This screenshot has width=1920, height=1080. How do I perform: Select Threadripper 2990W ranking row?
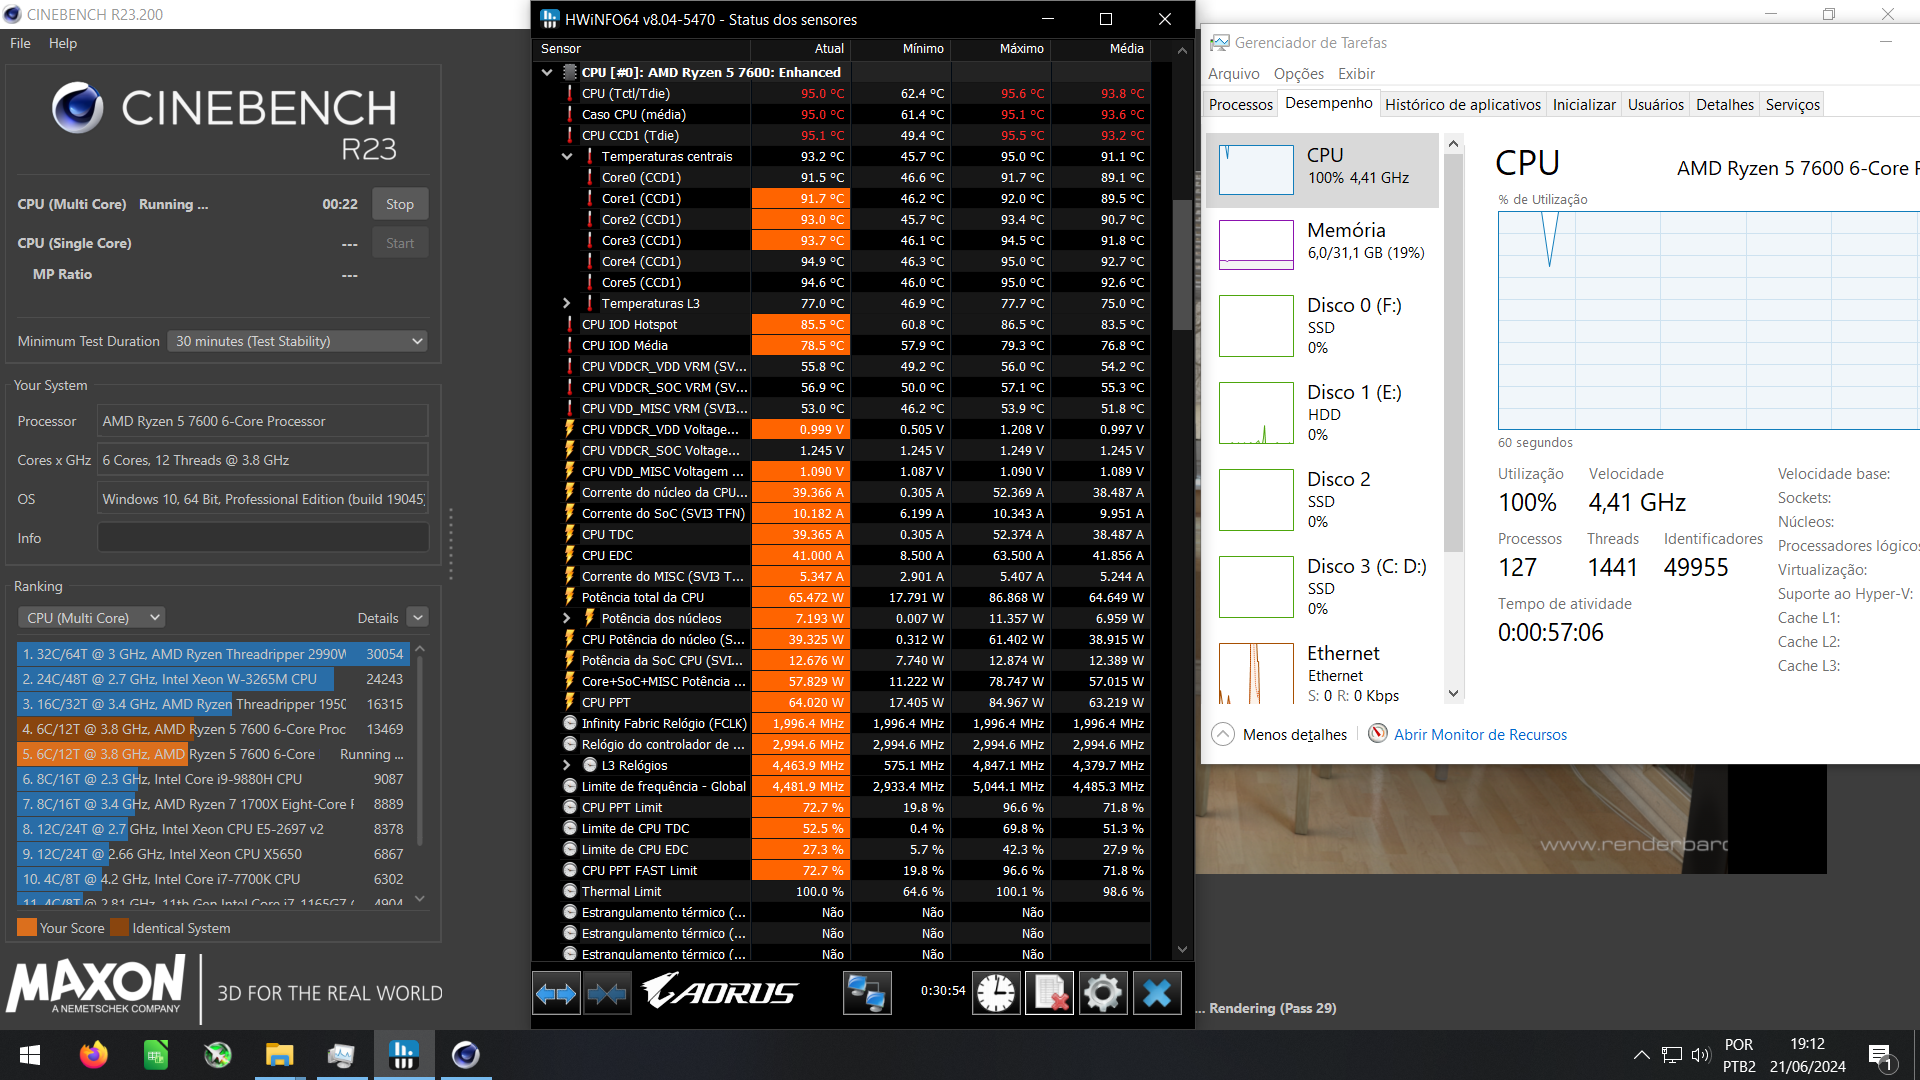pos(213,654)
